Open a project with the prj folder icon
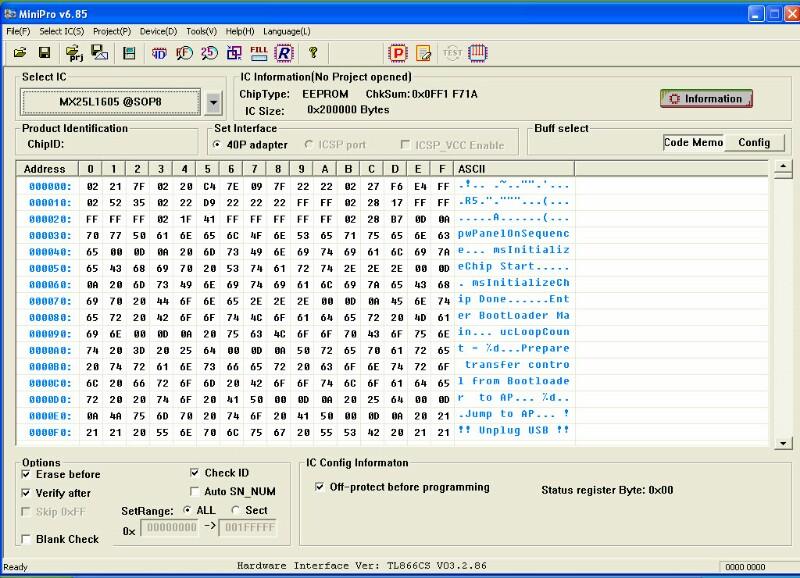The width and height of the screenshot is (800, 578). point(74,53)
